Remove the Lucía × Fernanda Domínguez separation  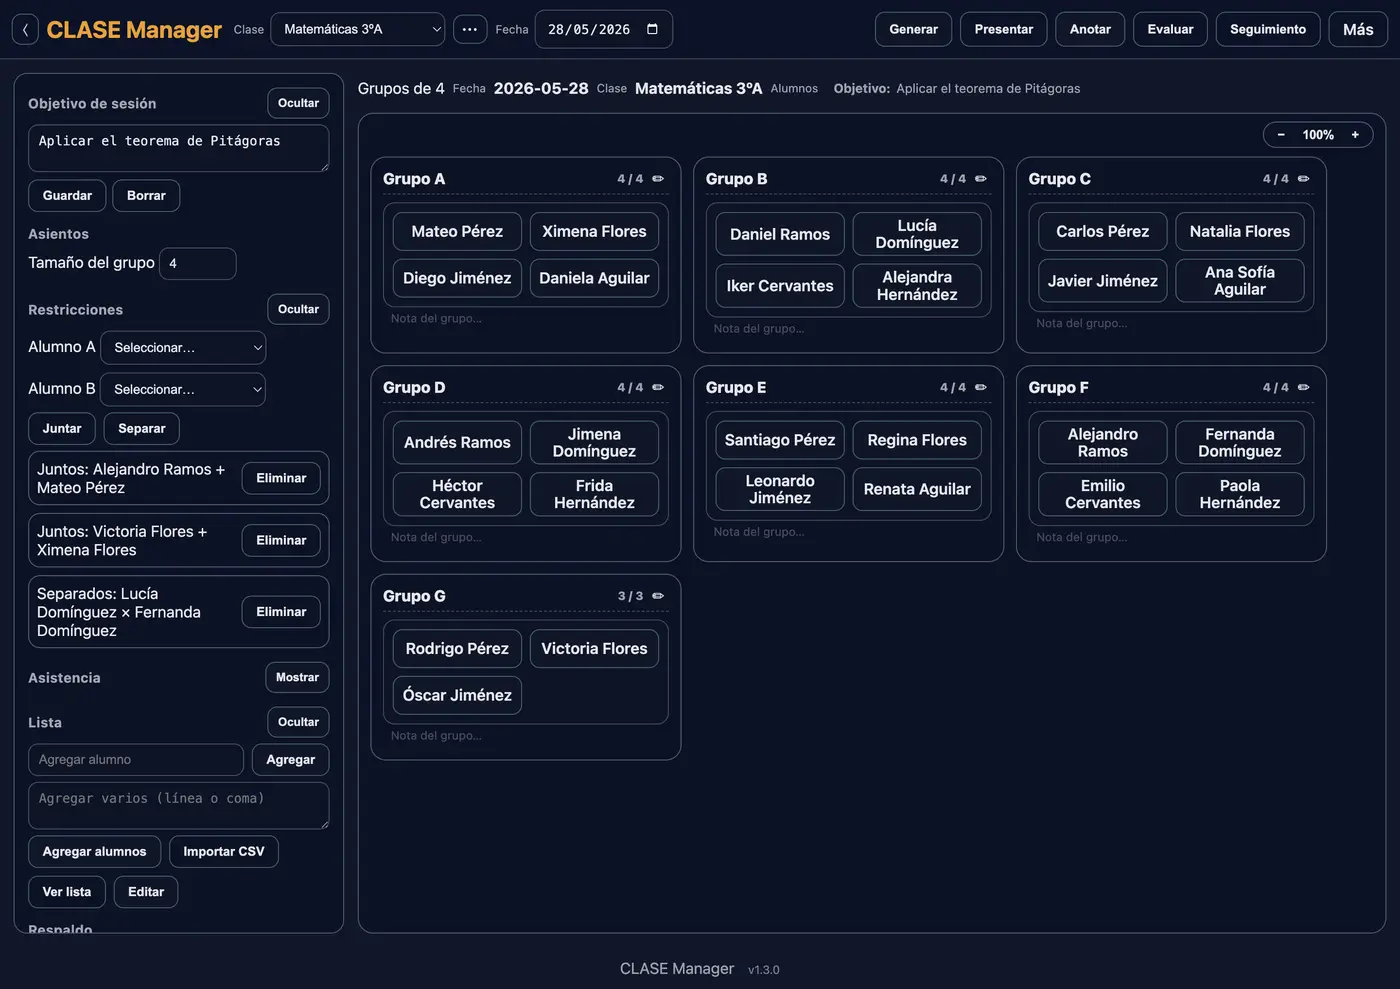(x=281, y=612)
